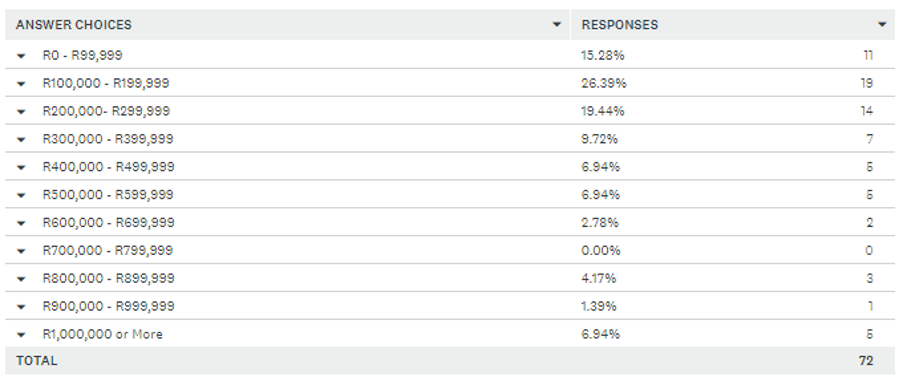Click the total count of 72
This screenshot has height=386, width=904.
click(865, 361)
